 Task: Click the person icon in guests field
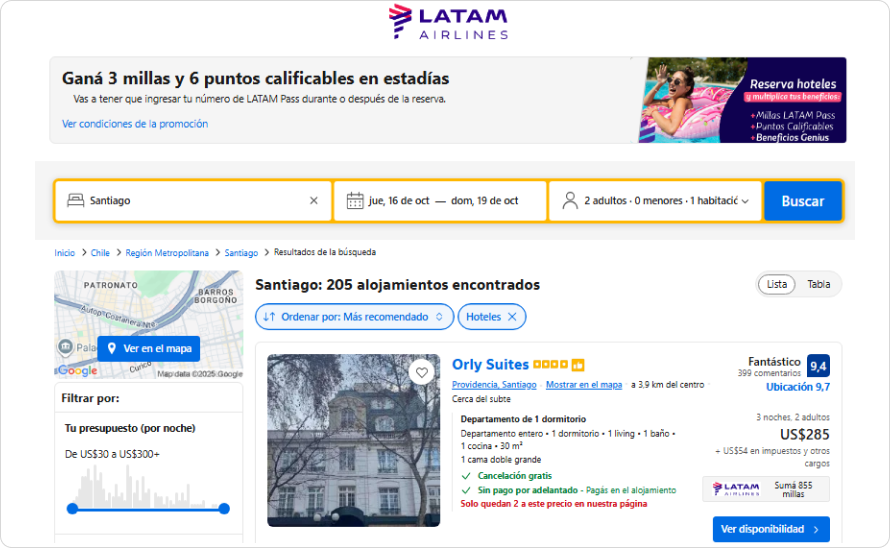[x=570, y=200]
